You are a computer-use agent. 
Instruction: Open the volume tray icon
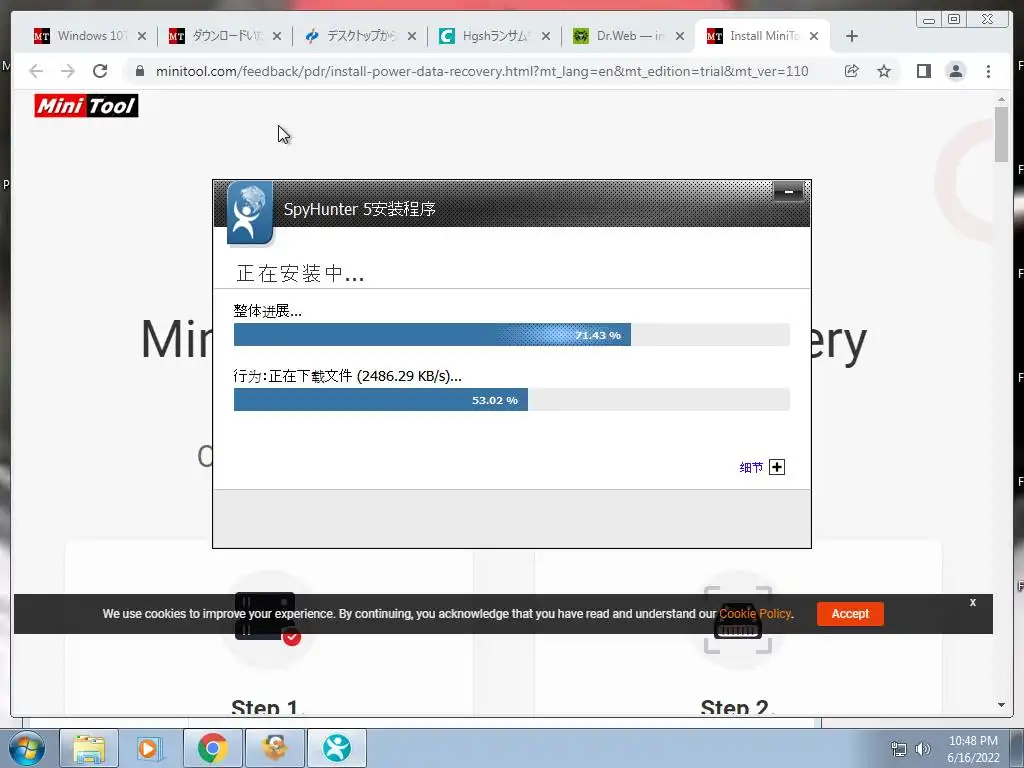pyautogui.click(x=923, y=749)
